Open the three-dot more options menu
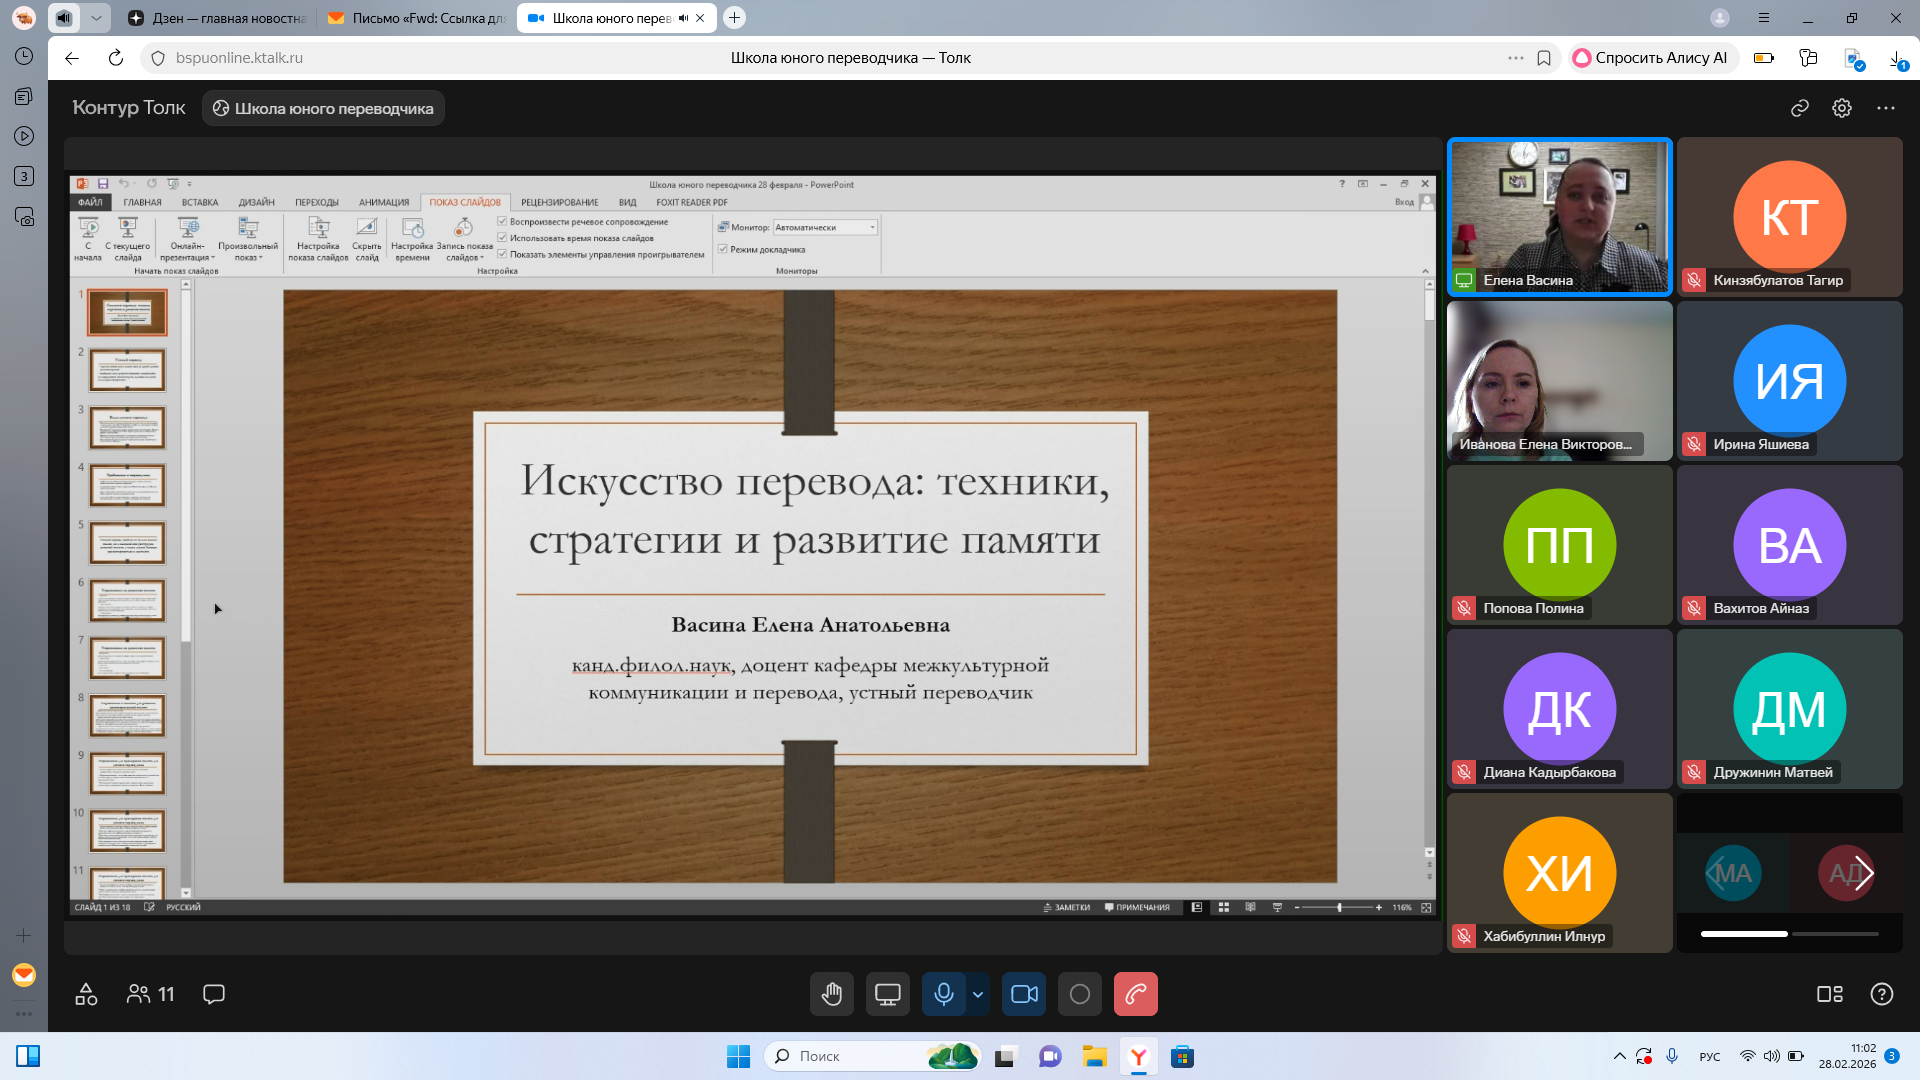This screenshot has width=1920, height=1080. (x=1886, y=108)
